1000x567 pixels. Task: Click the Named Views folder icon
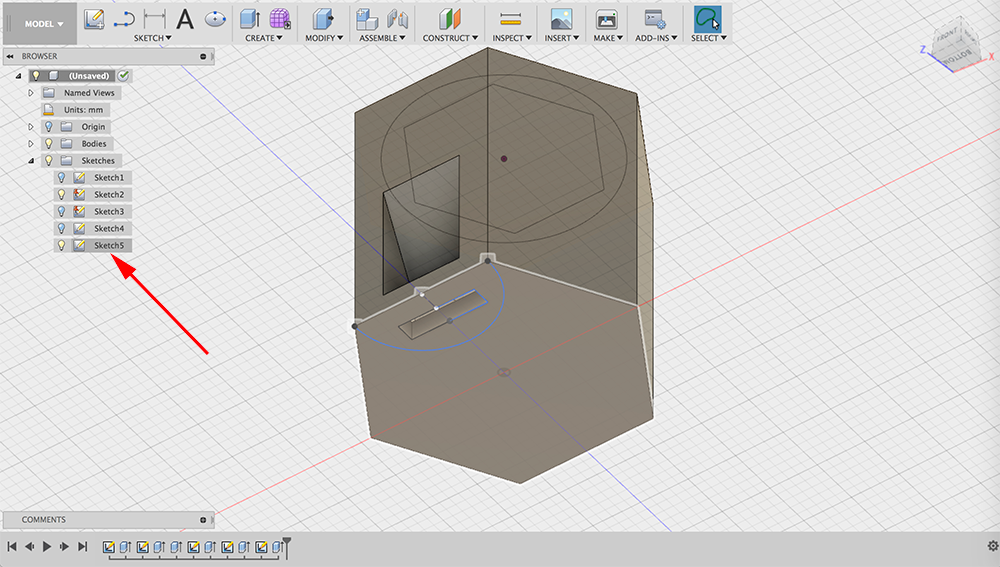[48, 92]
